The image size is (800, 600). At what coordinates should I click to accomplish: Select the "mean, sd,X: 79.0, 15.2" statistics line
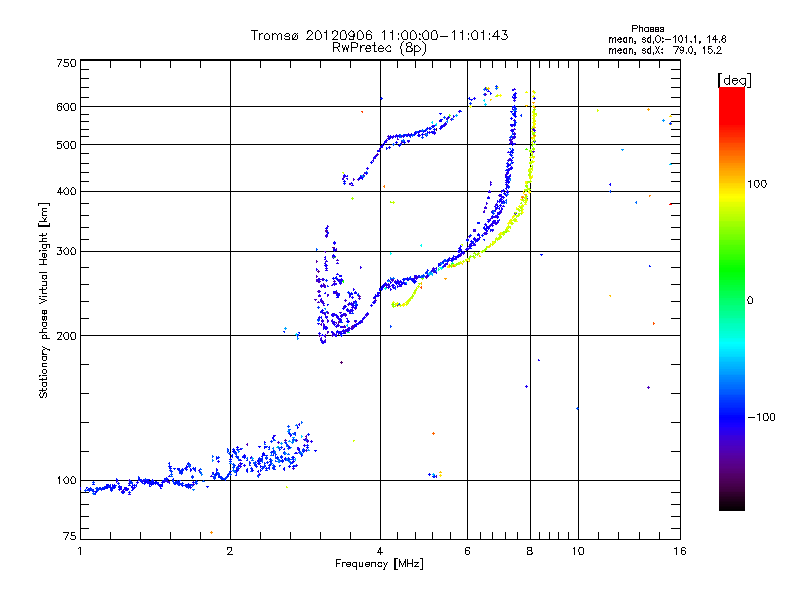[665, 50]
